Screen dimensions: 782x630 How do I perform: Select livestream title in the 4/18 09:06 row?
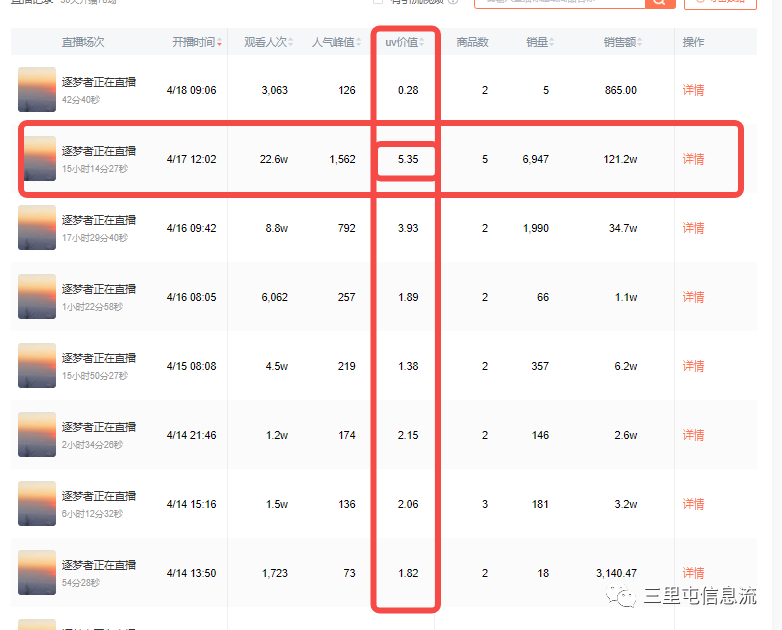(99, 82)
